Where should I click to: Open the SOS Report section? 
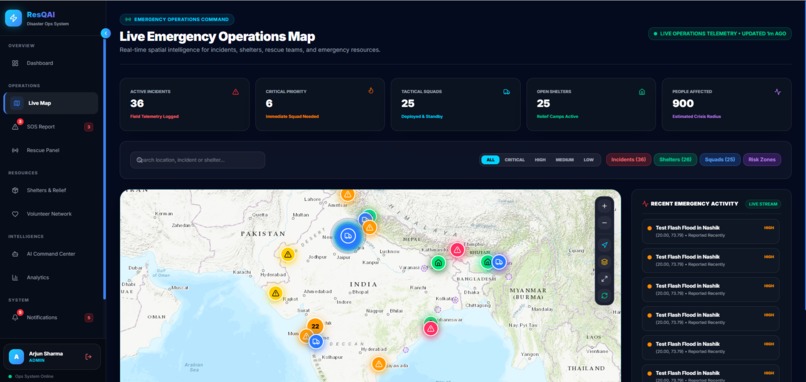click(50, 126)
